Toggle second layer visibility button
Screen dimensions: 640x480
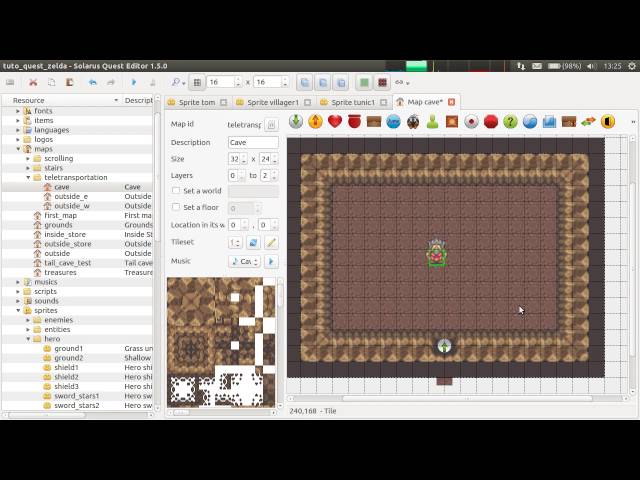click(x=323, y=82)
